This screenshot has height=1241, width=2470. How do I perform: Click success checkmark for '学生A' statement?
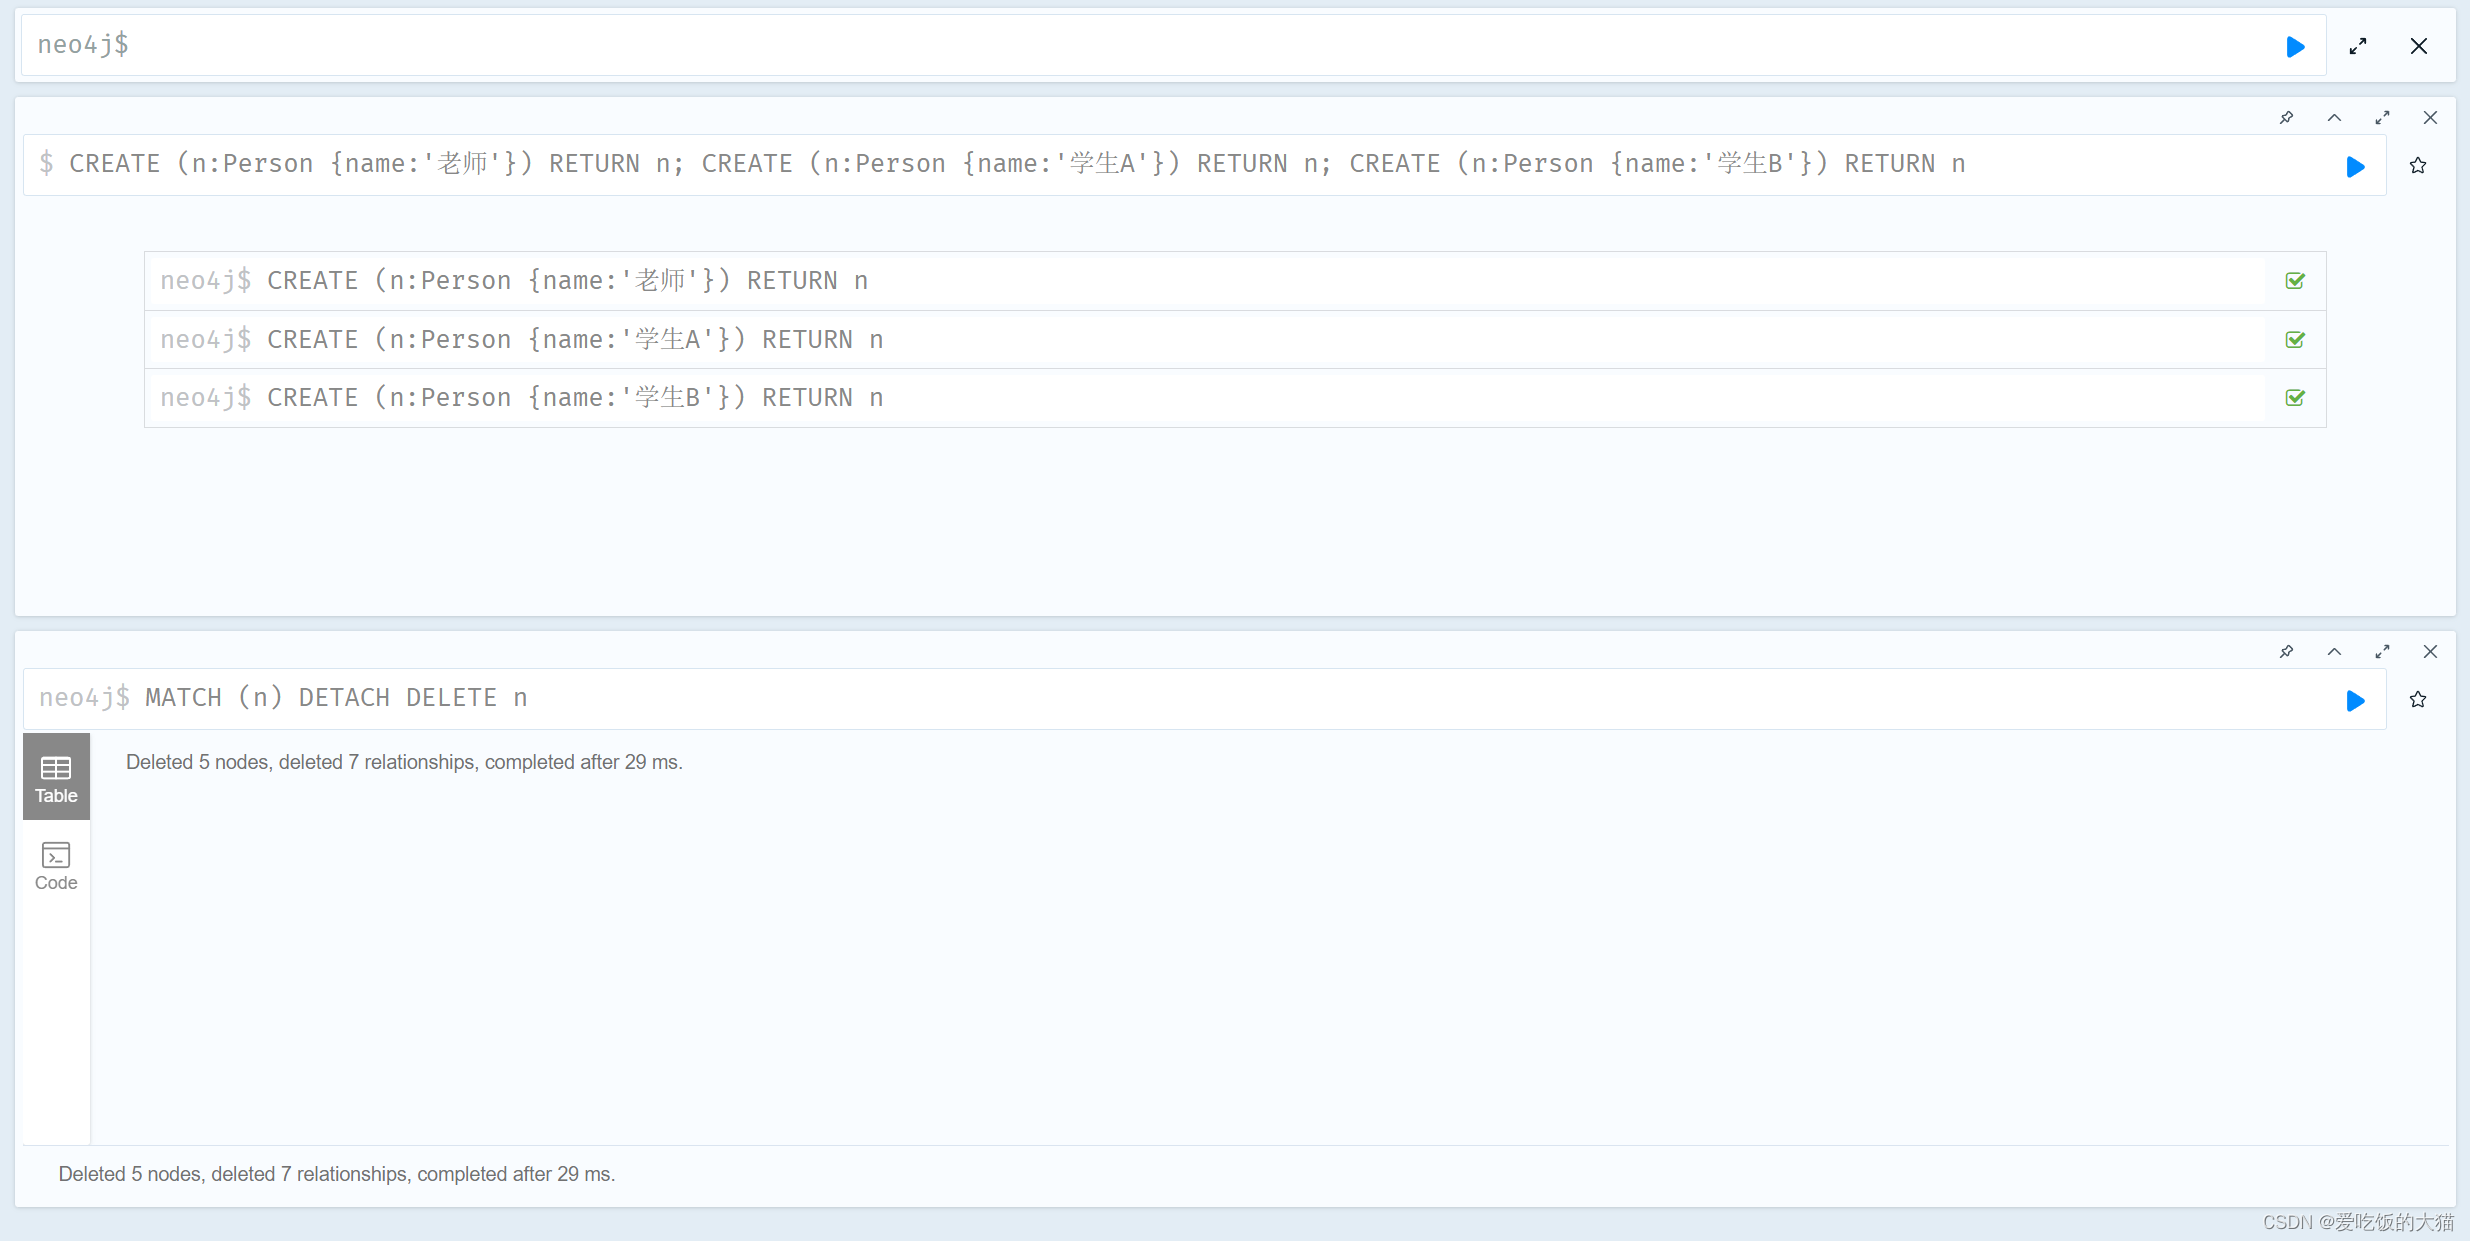click(2295, 340)
